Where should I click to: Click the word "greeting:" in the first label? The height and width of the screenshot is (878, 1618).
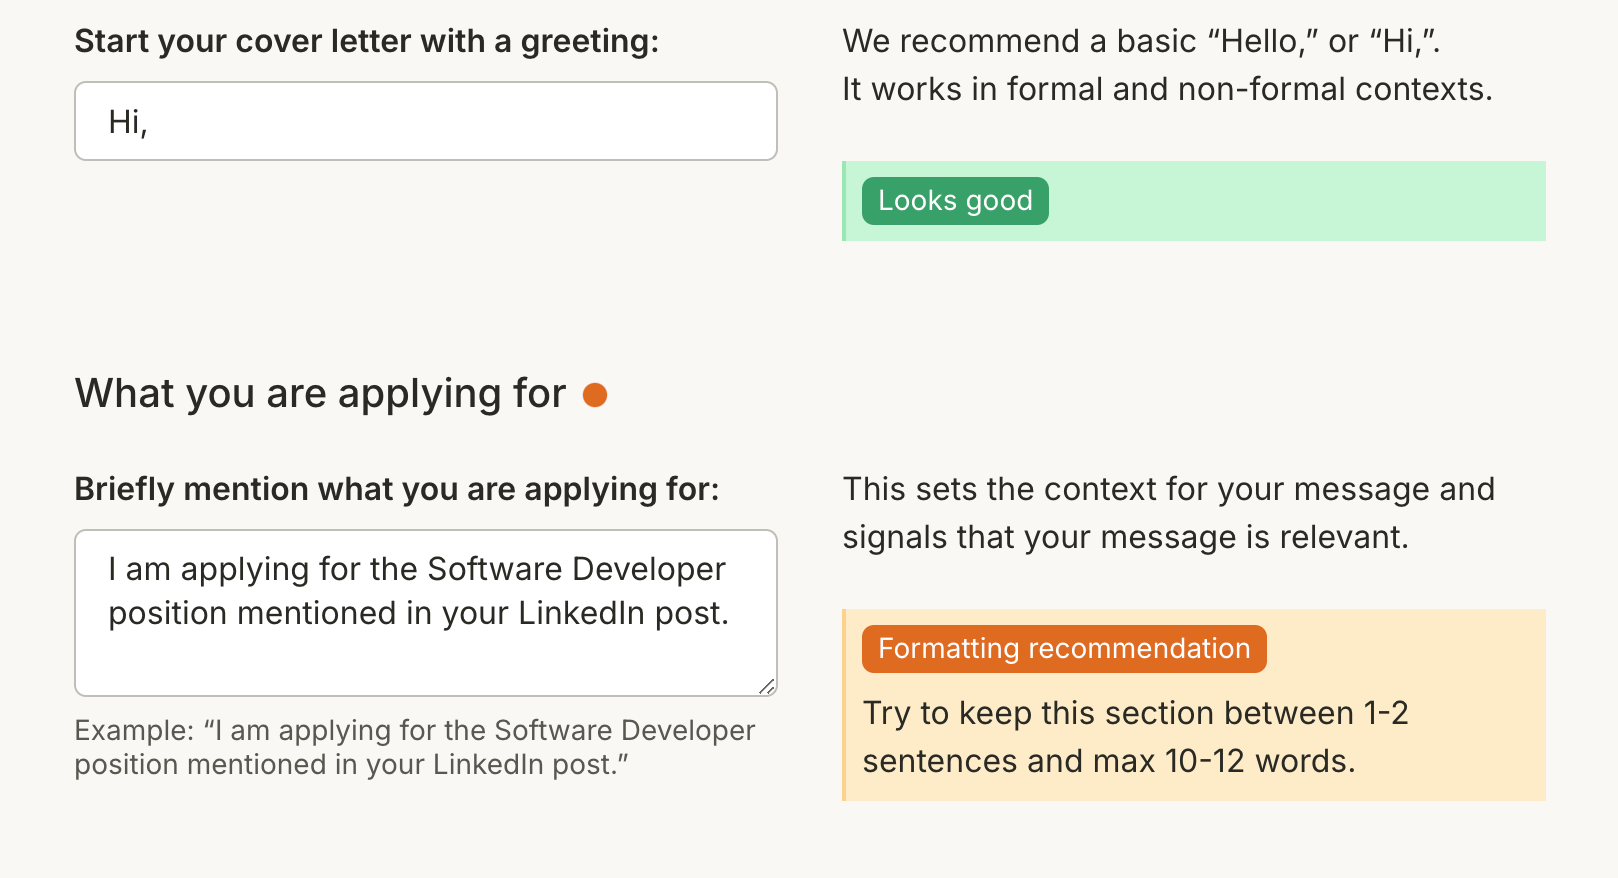pyautogui.click(x=589, y=41)
